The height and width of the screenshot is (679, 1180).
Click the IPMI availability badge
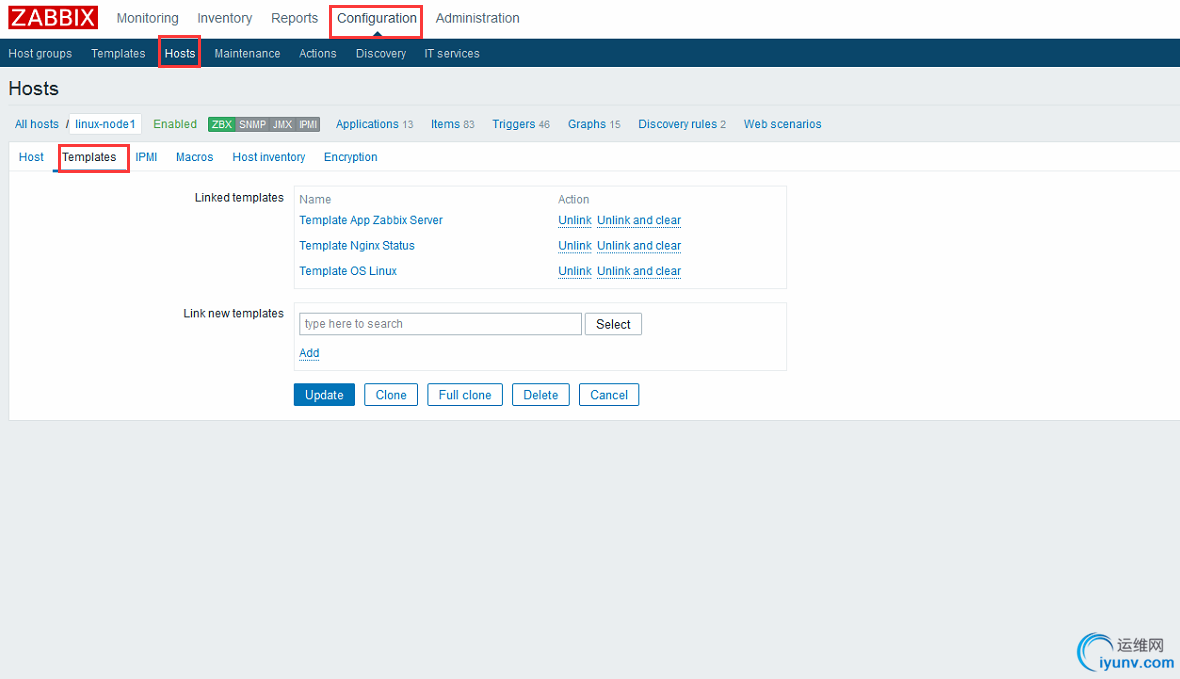tap(308, 124)
